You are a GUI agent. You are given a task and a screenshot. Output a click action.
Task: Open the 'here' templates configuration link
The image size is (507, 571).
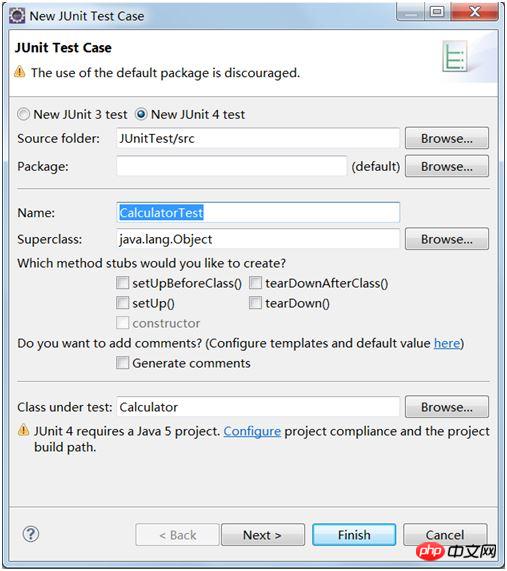(x=447, y=343)
